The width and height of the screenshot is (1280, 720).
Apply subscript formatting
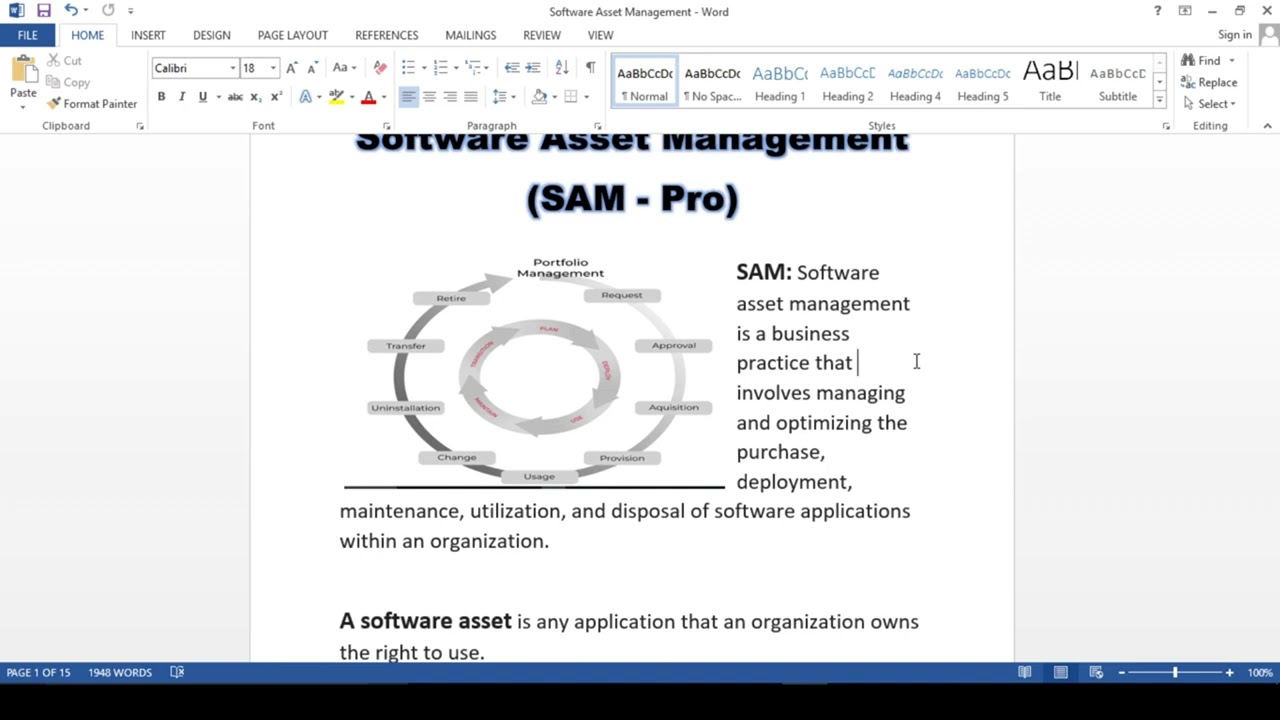tap(255, 97)
